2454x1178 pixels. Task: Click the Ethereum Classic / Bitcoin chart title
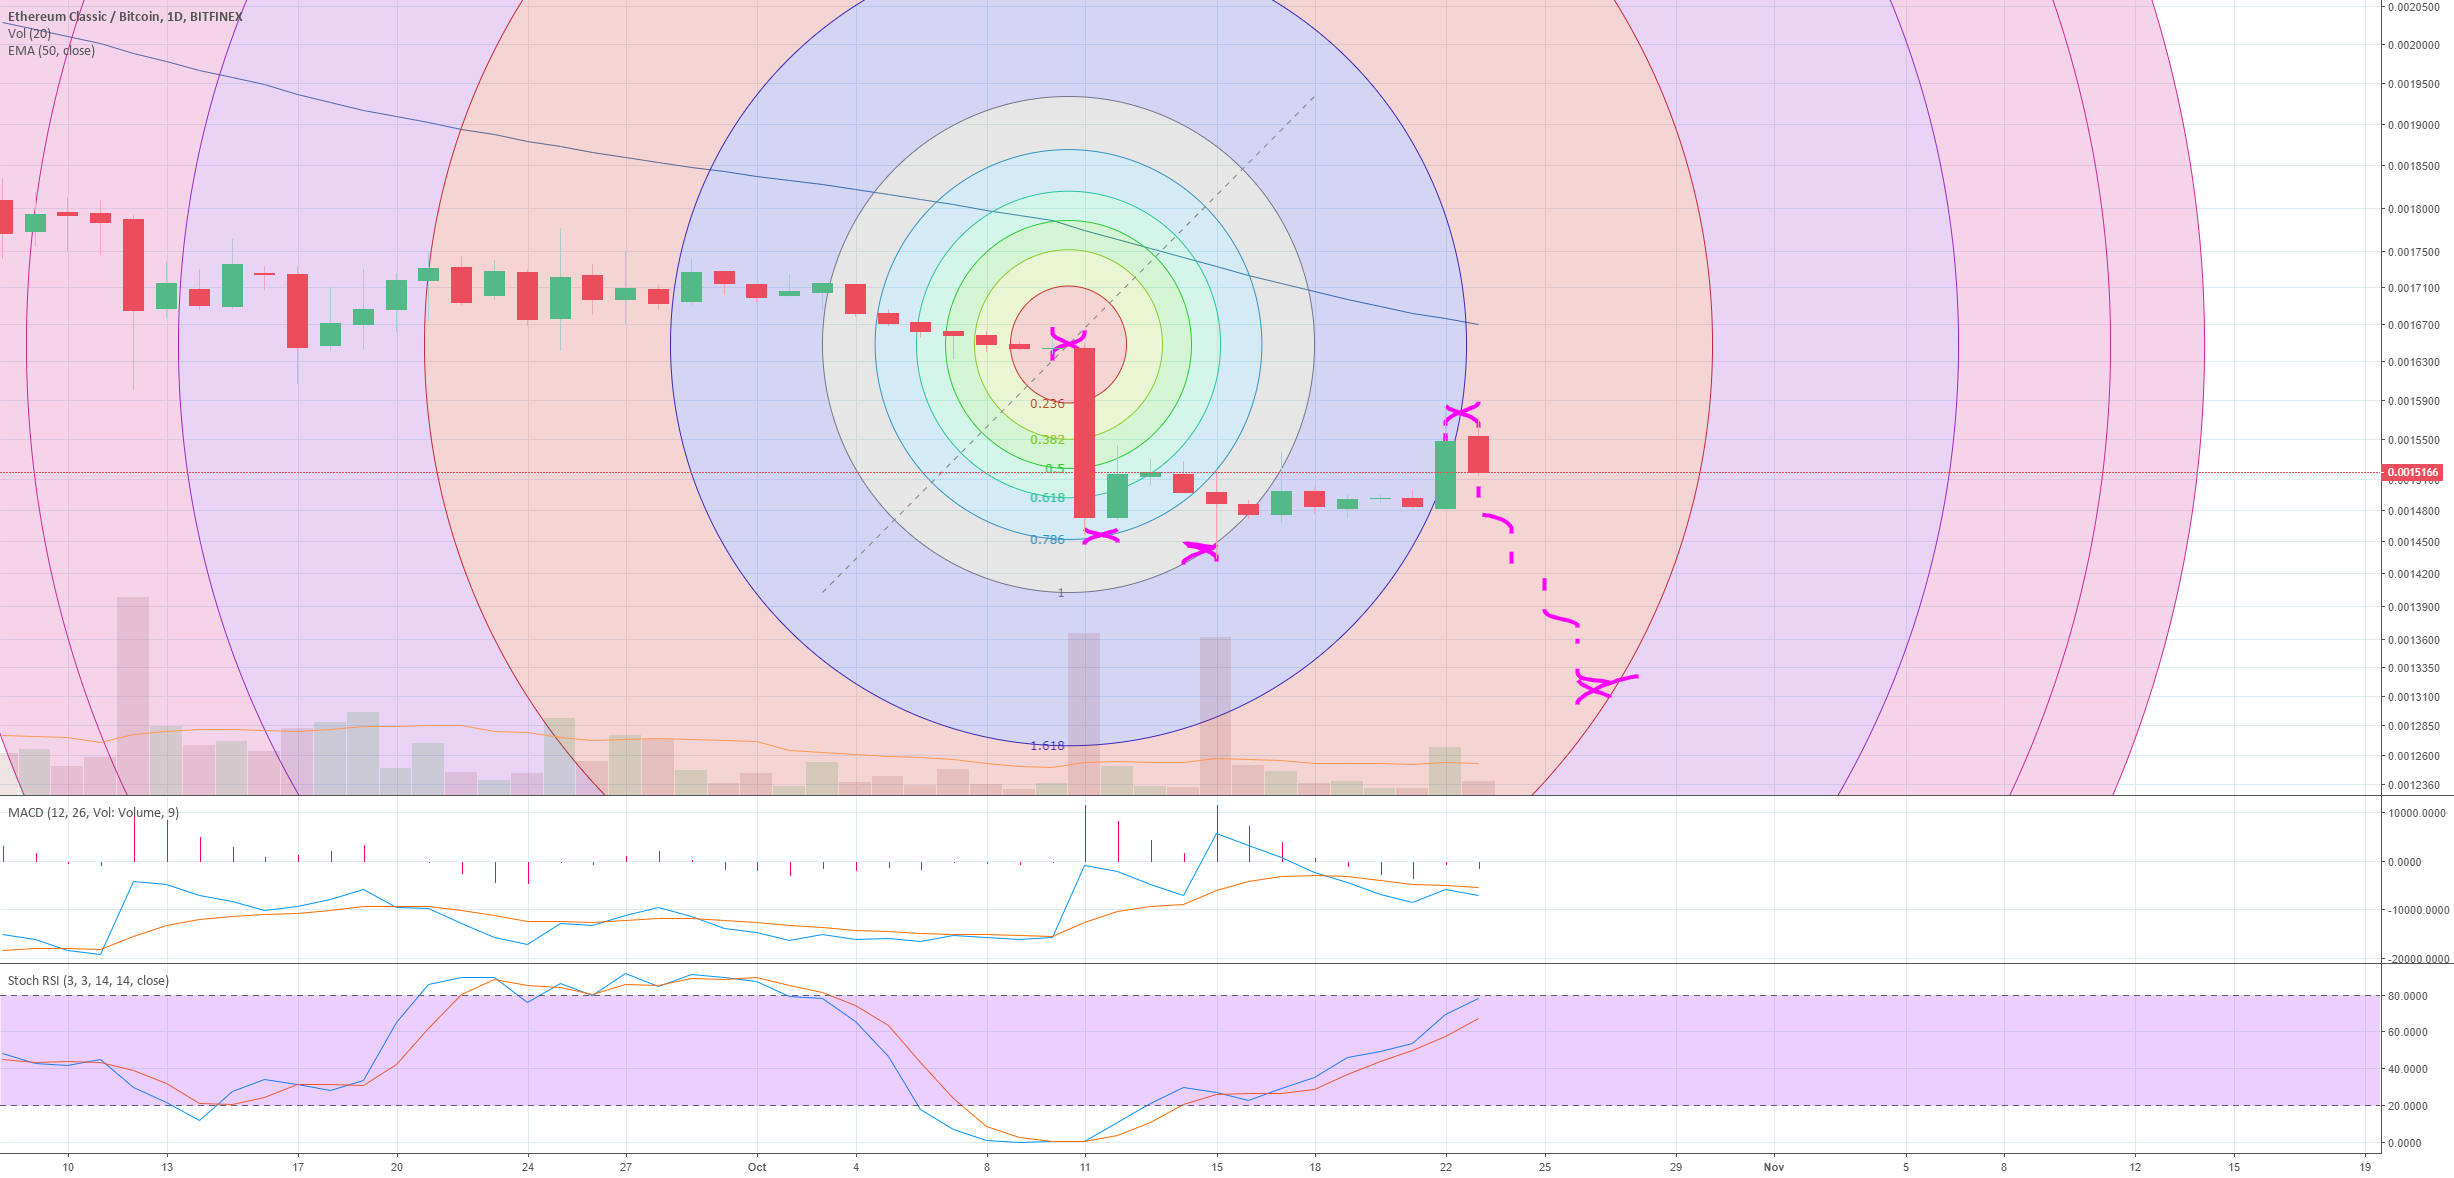click(125, 16)
